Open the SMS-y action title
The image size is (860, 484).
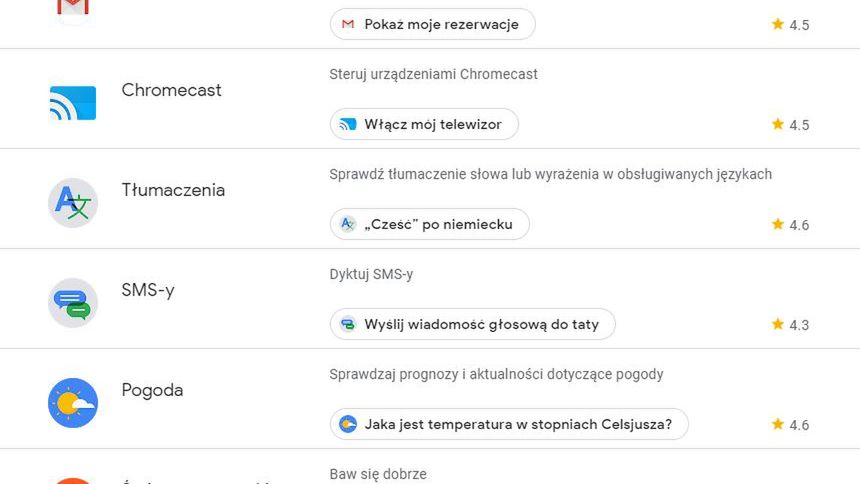pos(148,290)
